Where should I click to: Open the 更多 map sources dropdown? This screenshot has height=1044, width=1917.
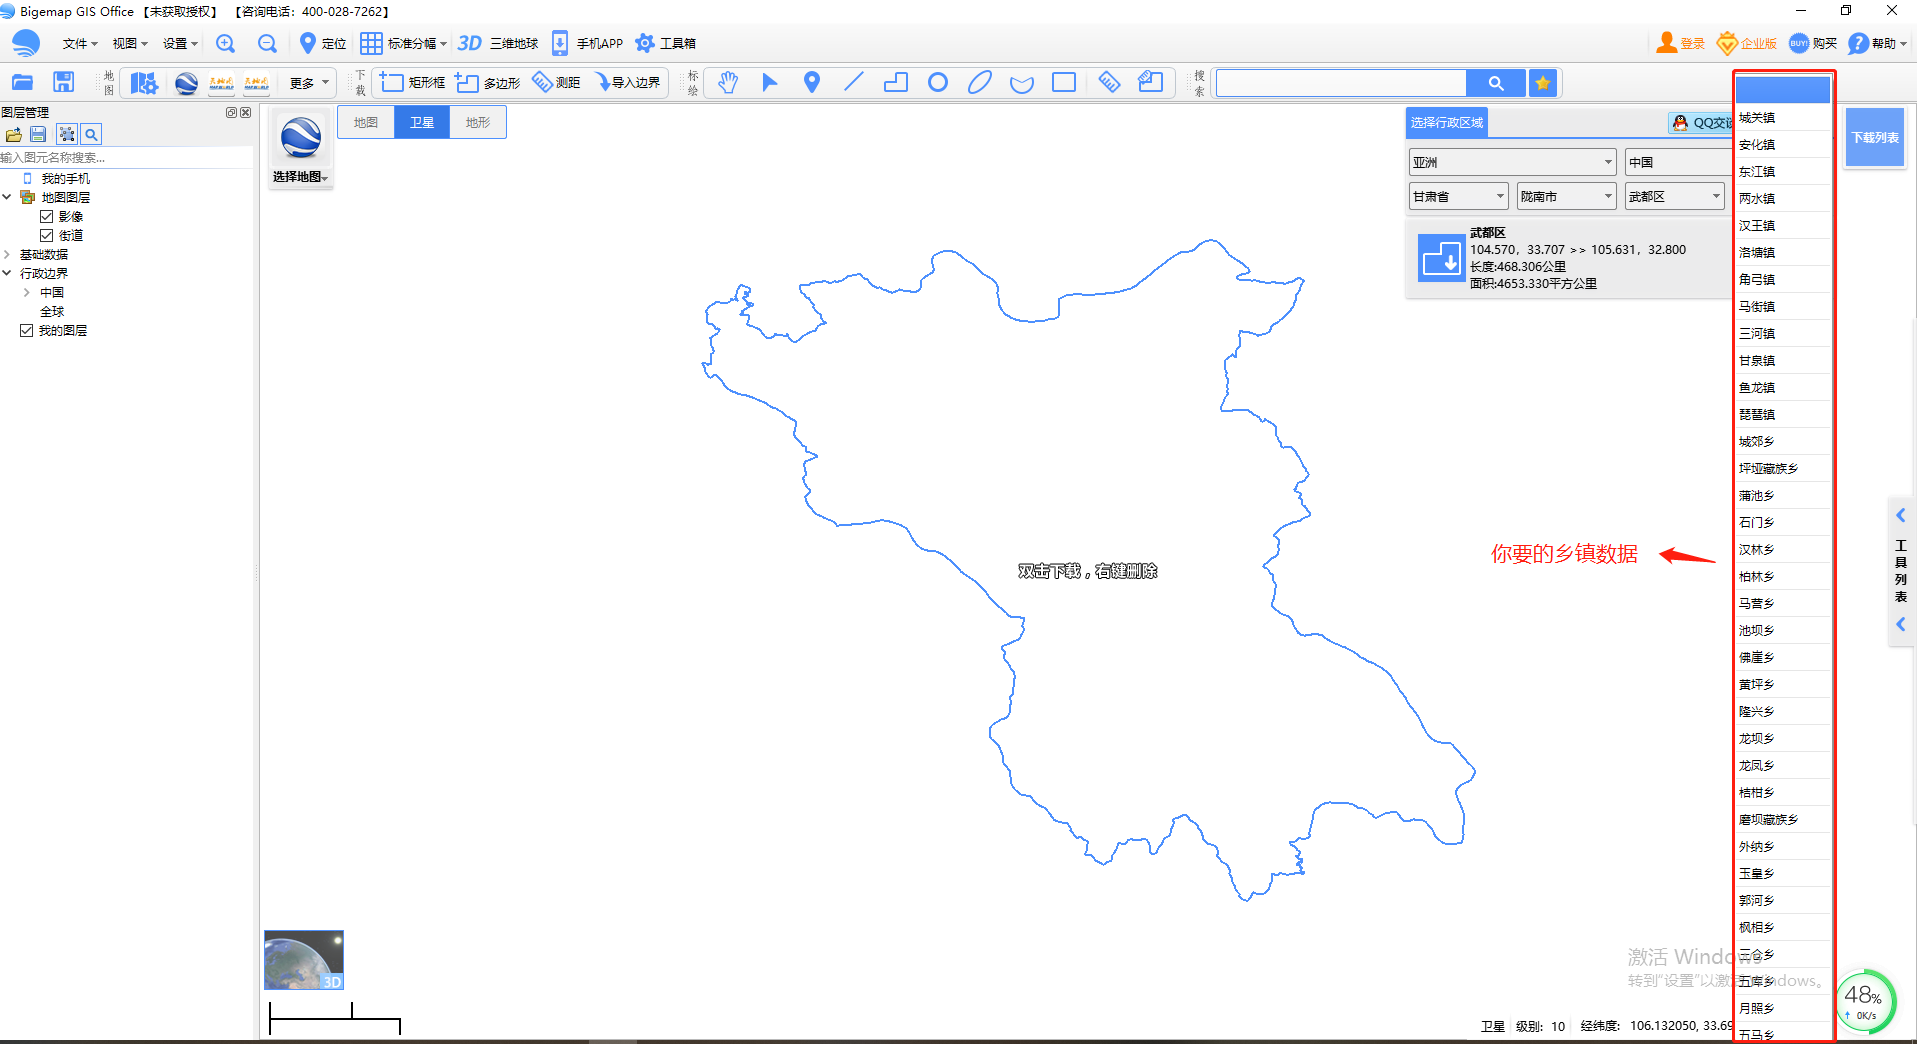pos(309,83)
